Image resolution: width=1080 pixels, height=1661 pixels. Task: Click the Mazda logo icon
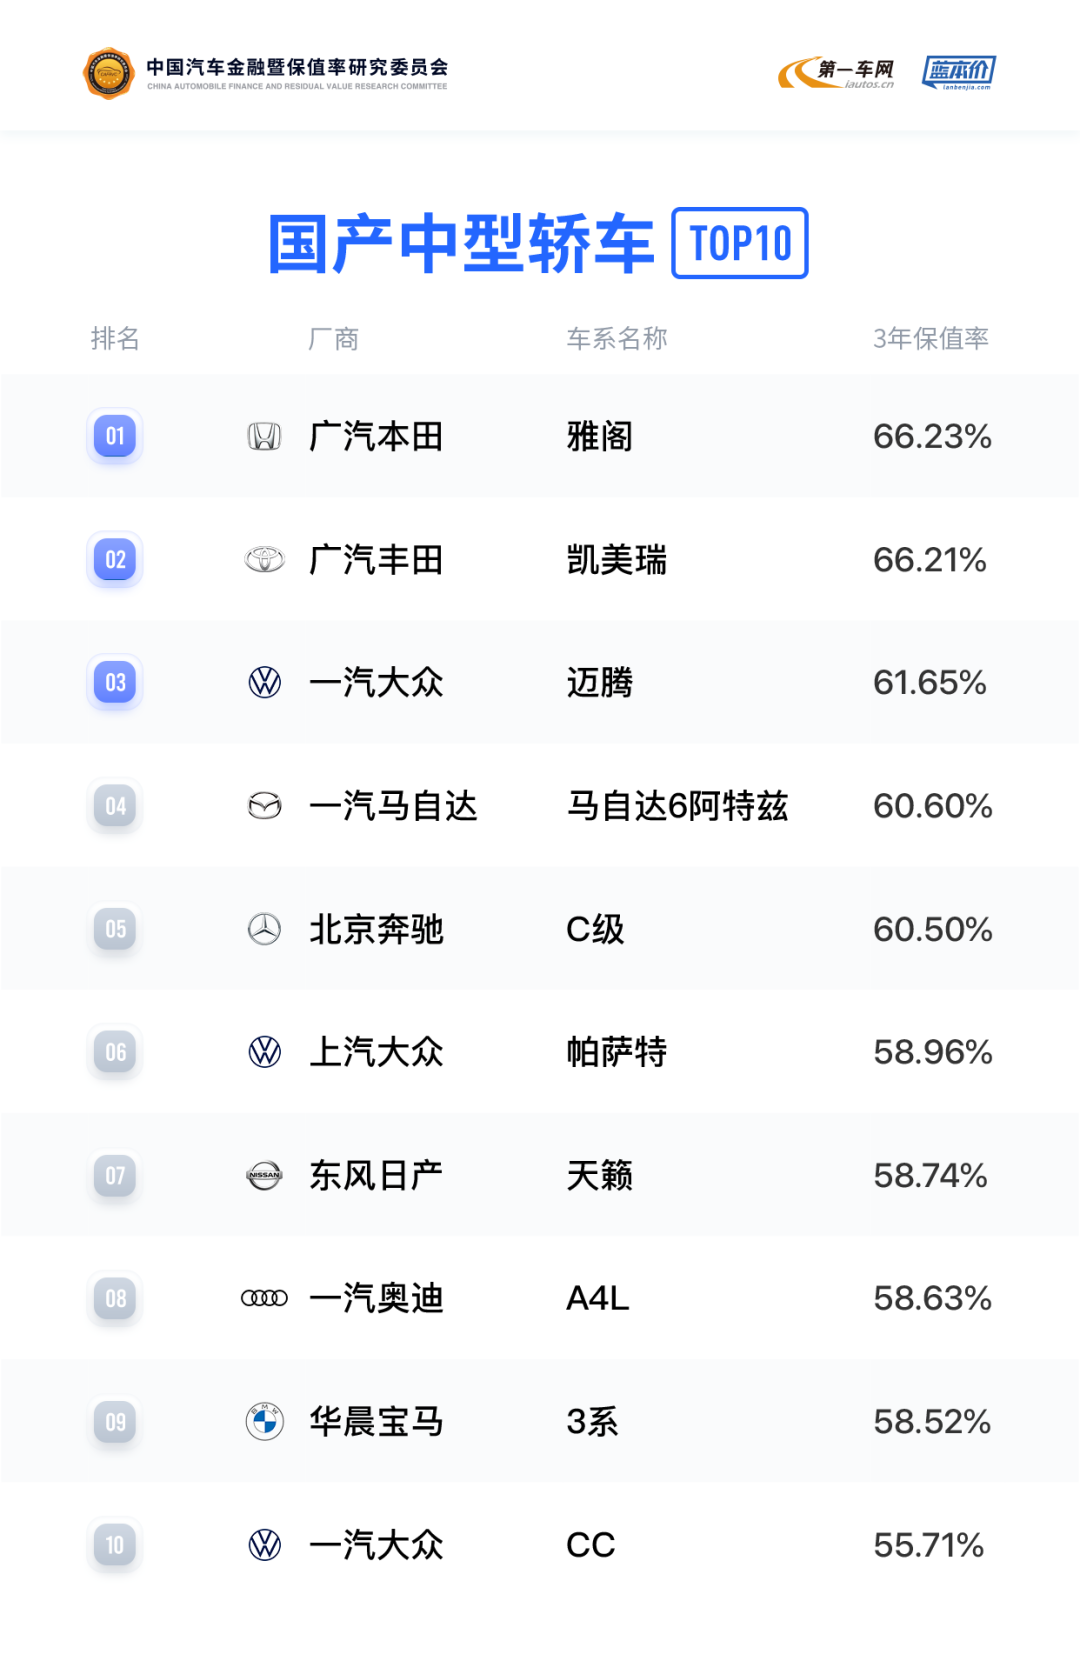[x=264, y=806]
